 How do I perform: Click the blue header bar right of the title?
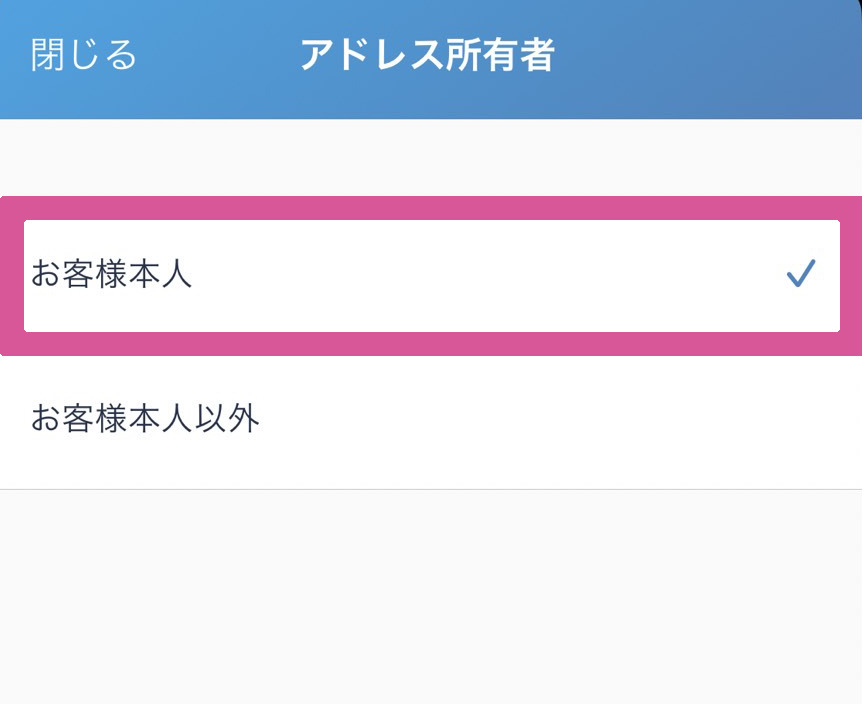point(720,56)
